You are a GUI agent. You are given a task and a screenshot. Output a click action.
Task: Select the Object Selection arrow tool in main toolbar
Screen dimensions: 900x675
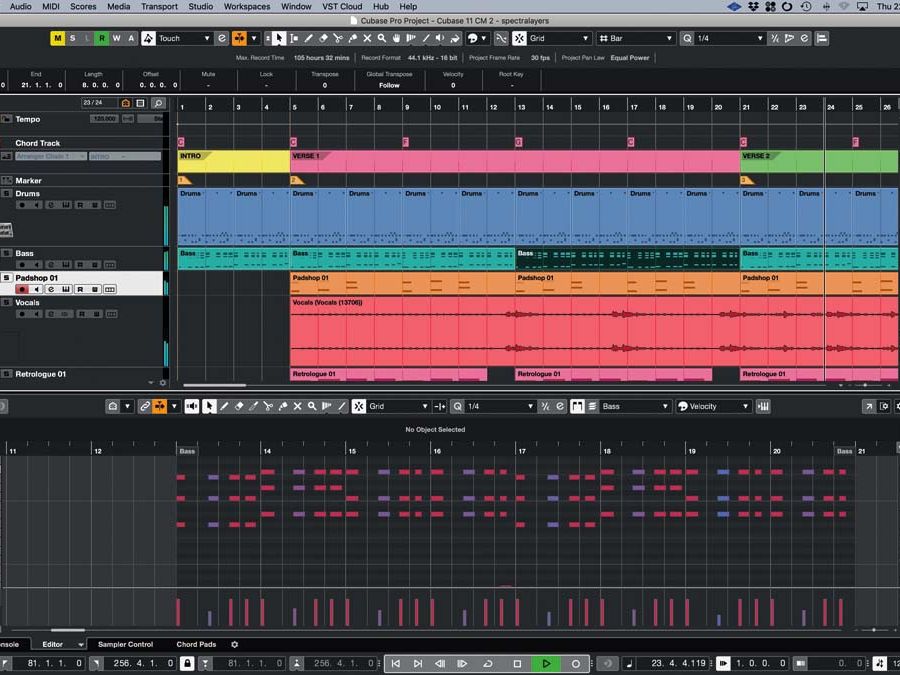click(x=278, y=38)
